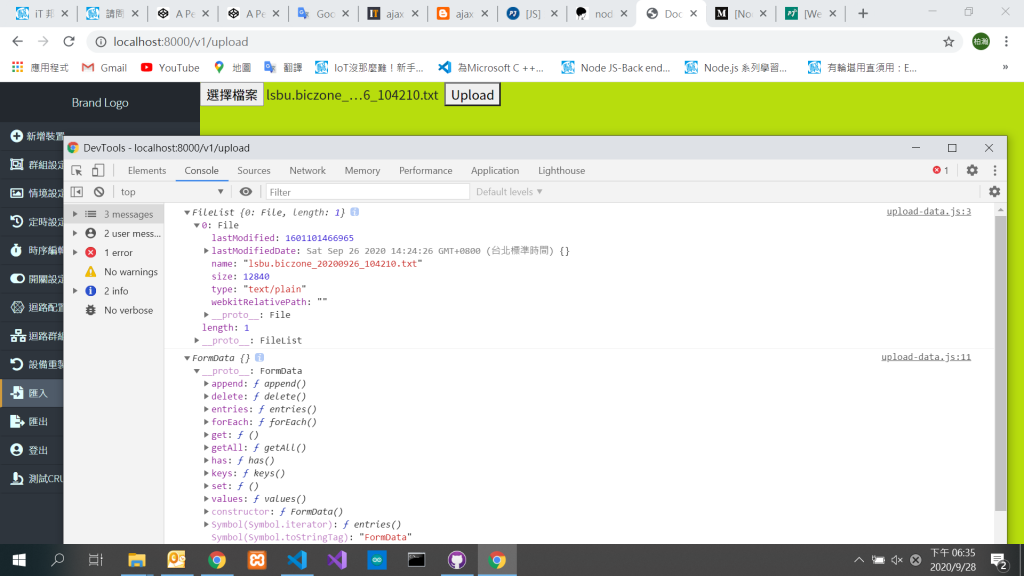Image resolution: width=1024 pixels, height=576 pixels.
Task: Expand the getAll function entry
Action: (x=206, y=448)
